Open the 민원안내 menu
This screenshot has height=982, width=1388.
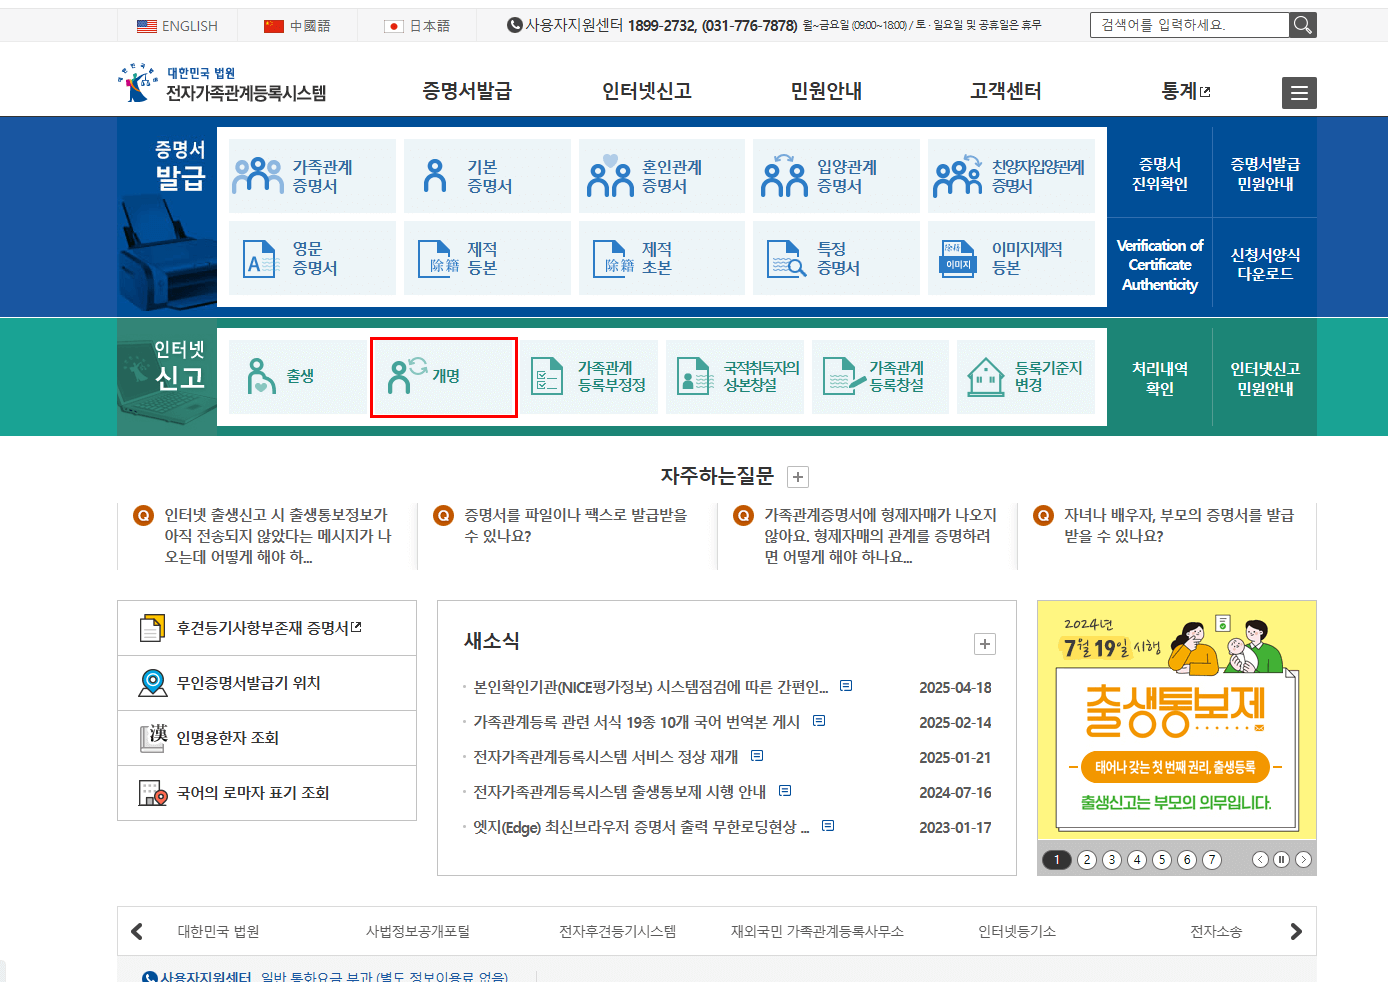[823, 90]
